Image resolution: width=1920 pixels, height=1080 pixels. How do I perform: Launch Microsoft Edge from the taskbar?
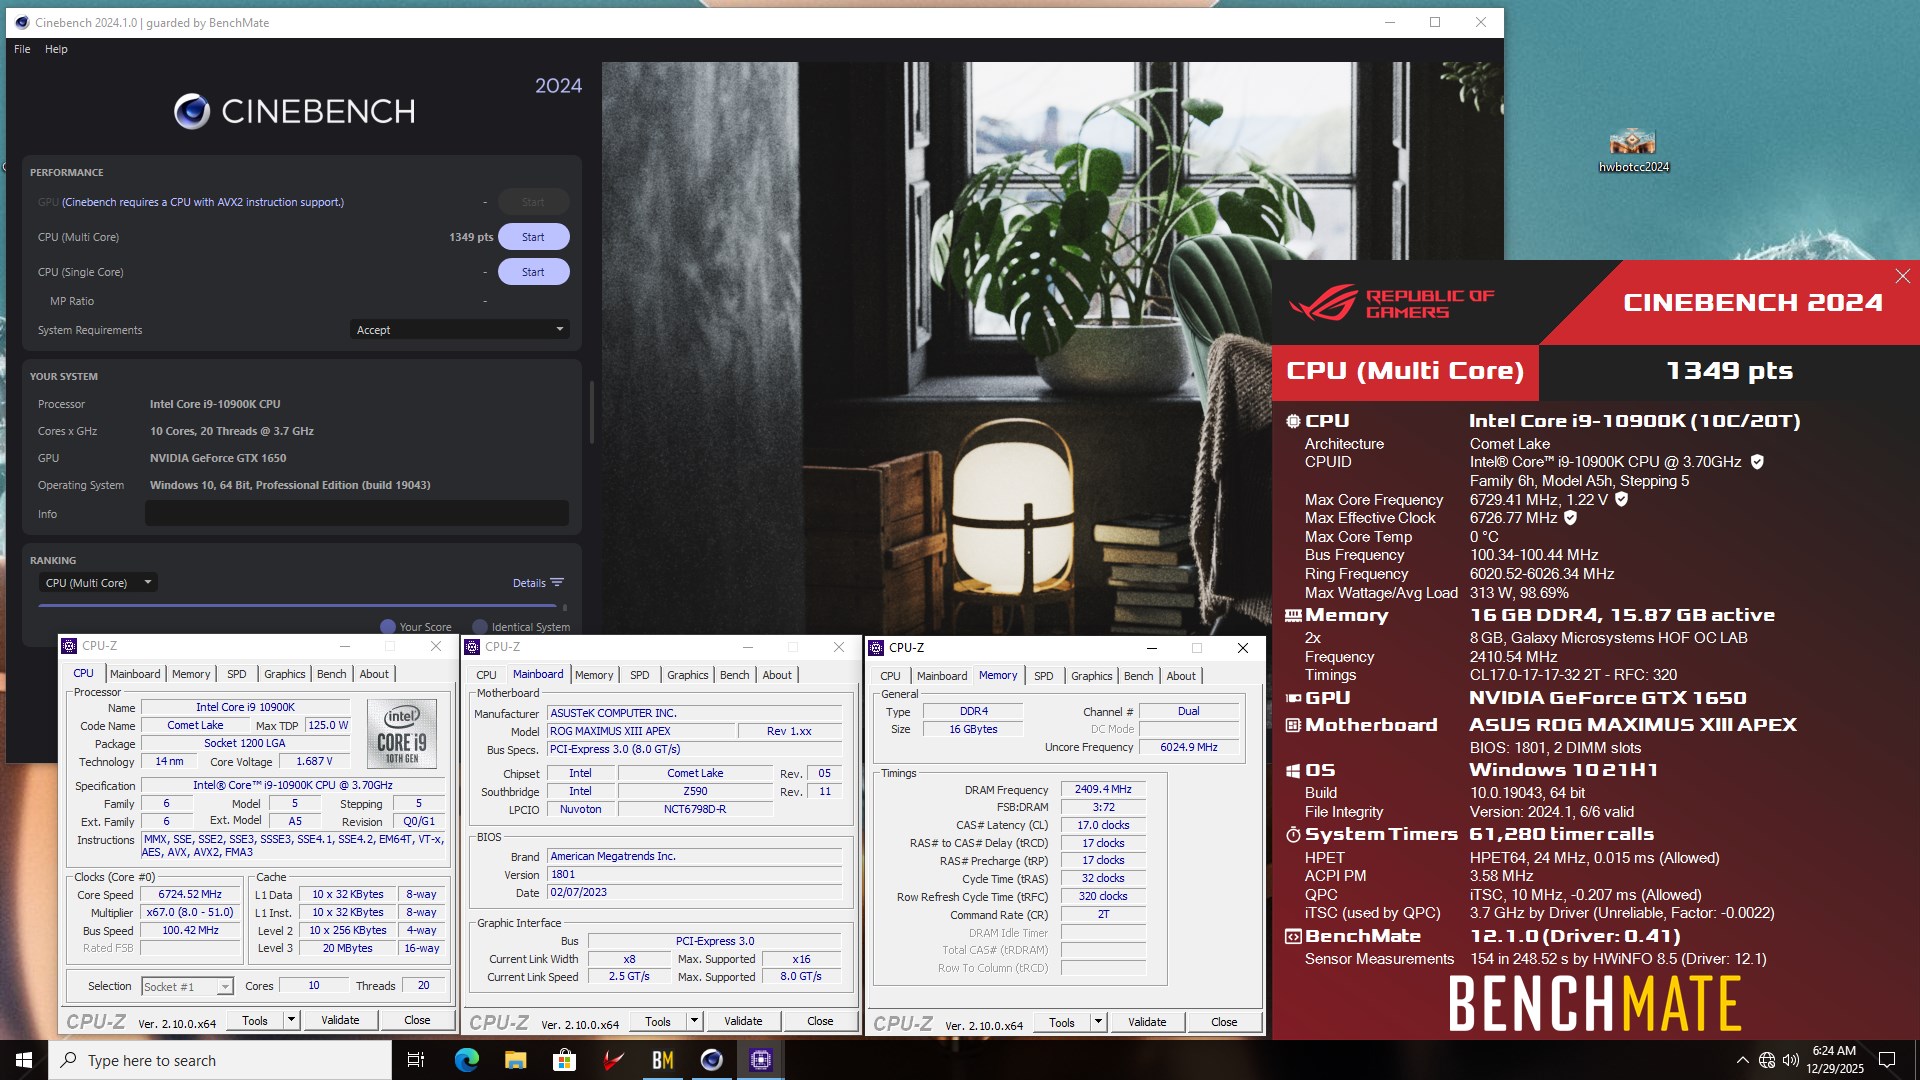(466, 1060)
